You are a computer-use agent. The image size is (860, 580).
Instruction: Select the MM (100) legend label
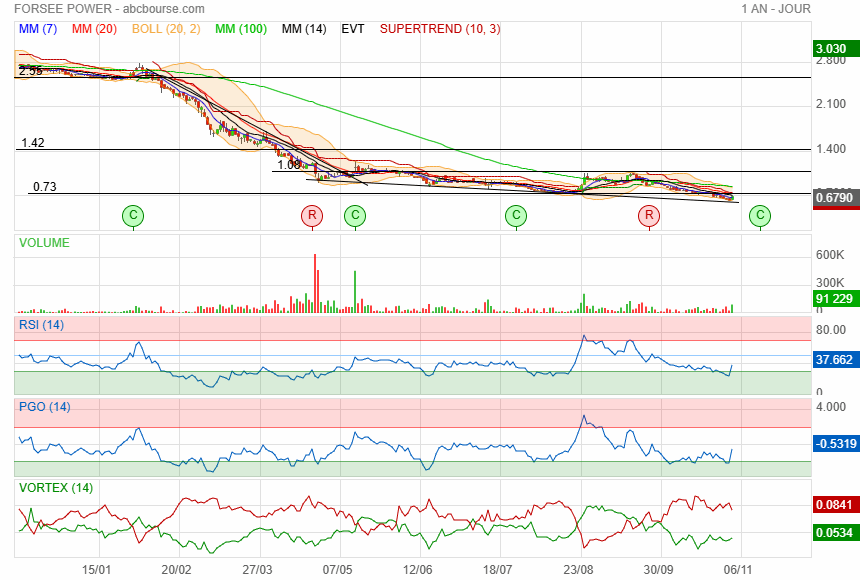(x=241, y=29)
